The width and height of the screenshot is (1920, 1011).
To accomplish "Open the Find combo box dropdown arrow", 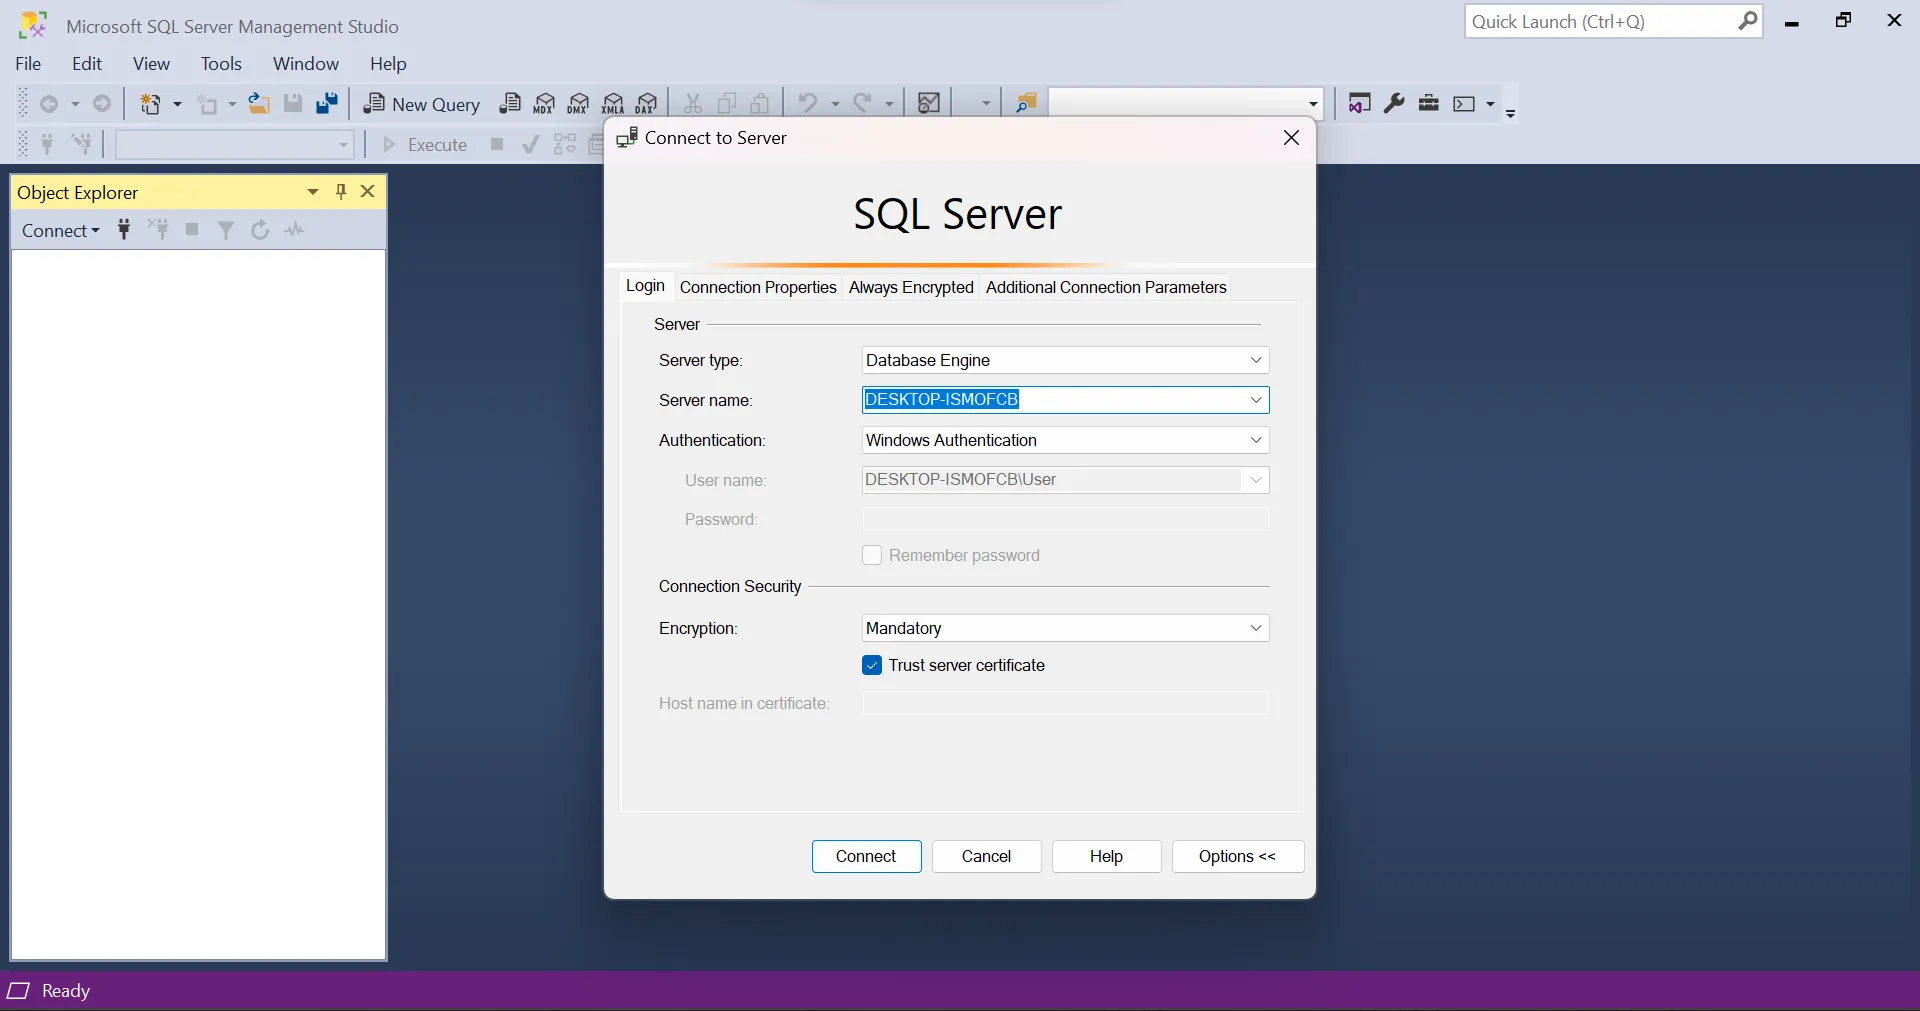I will click(x=1313, y=104).
